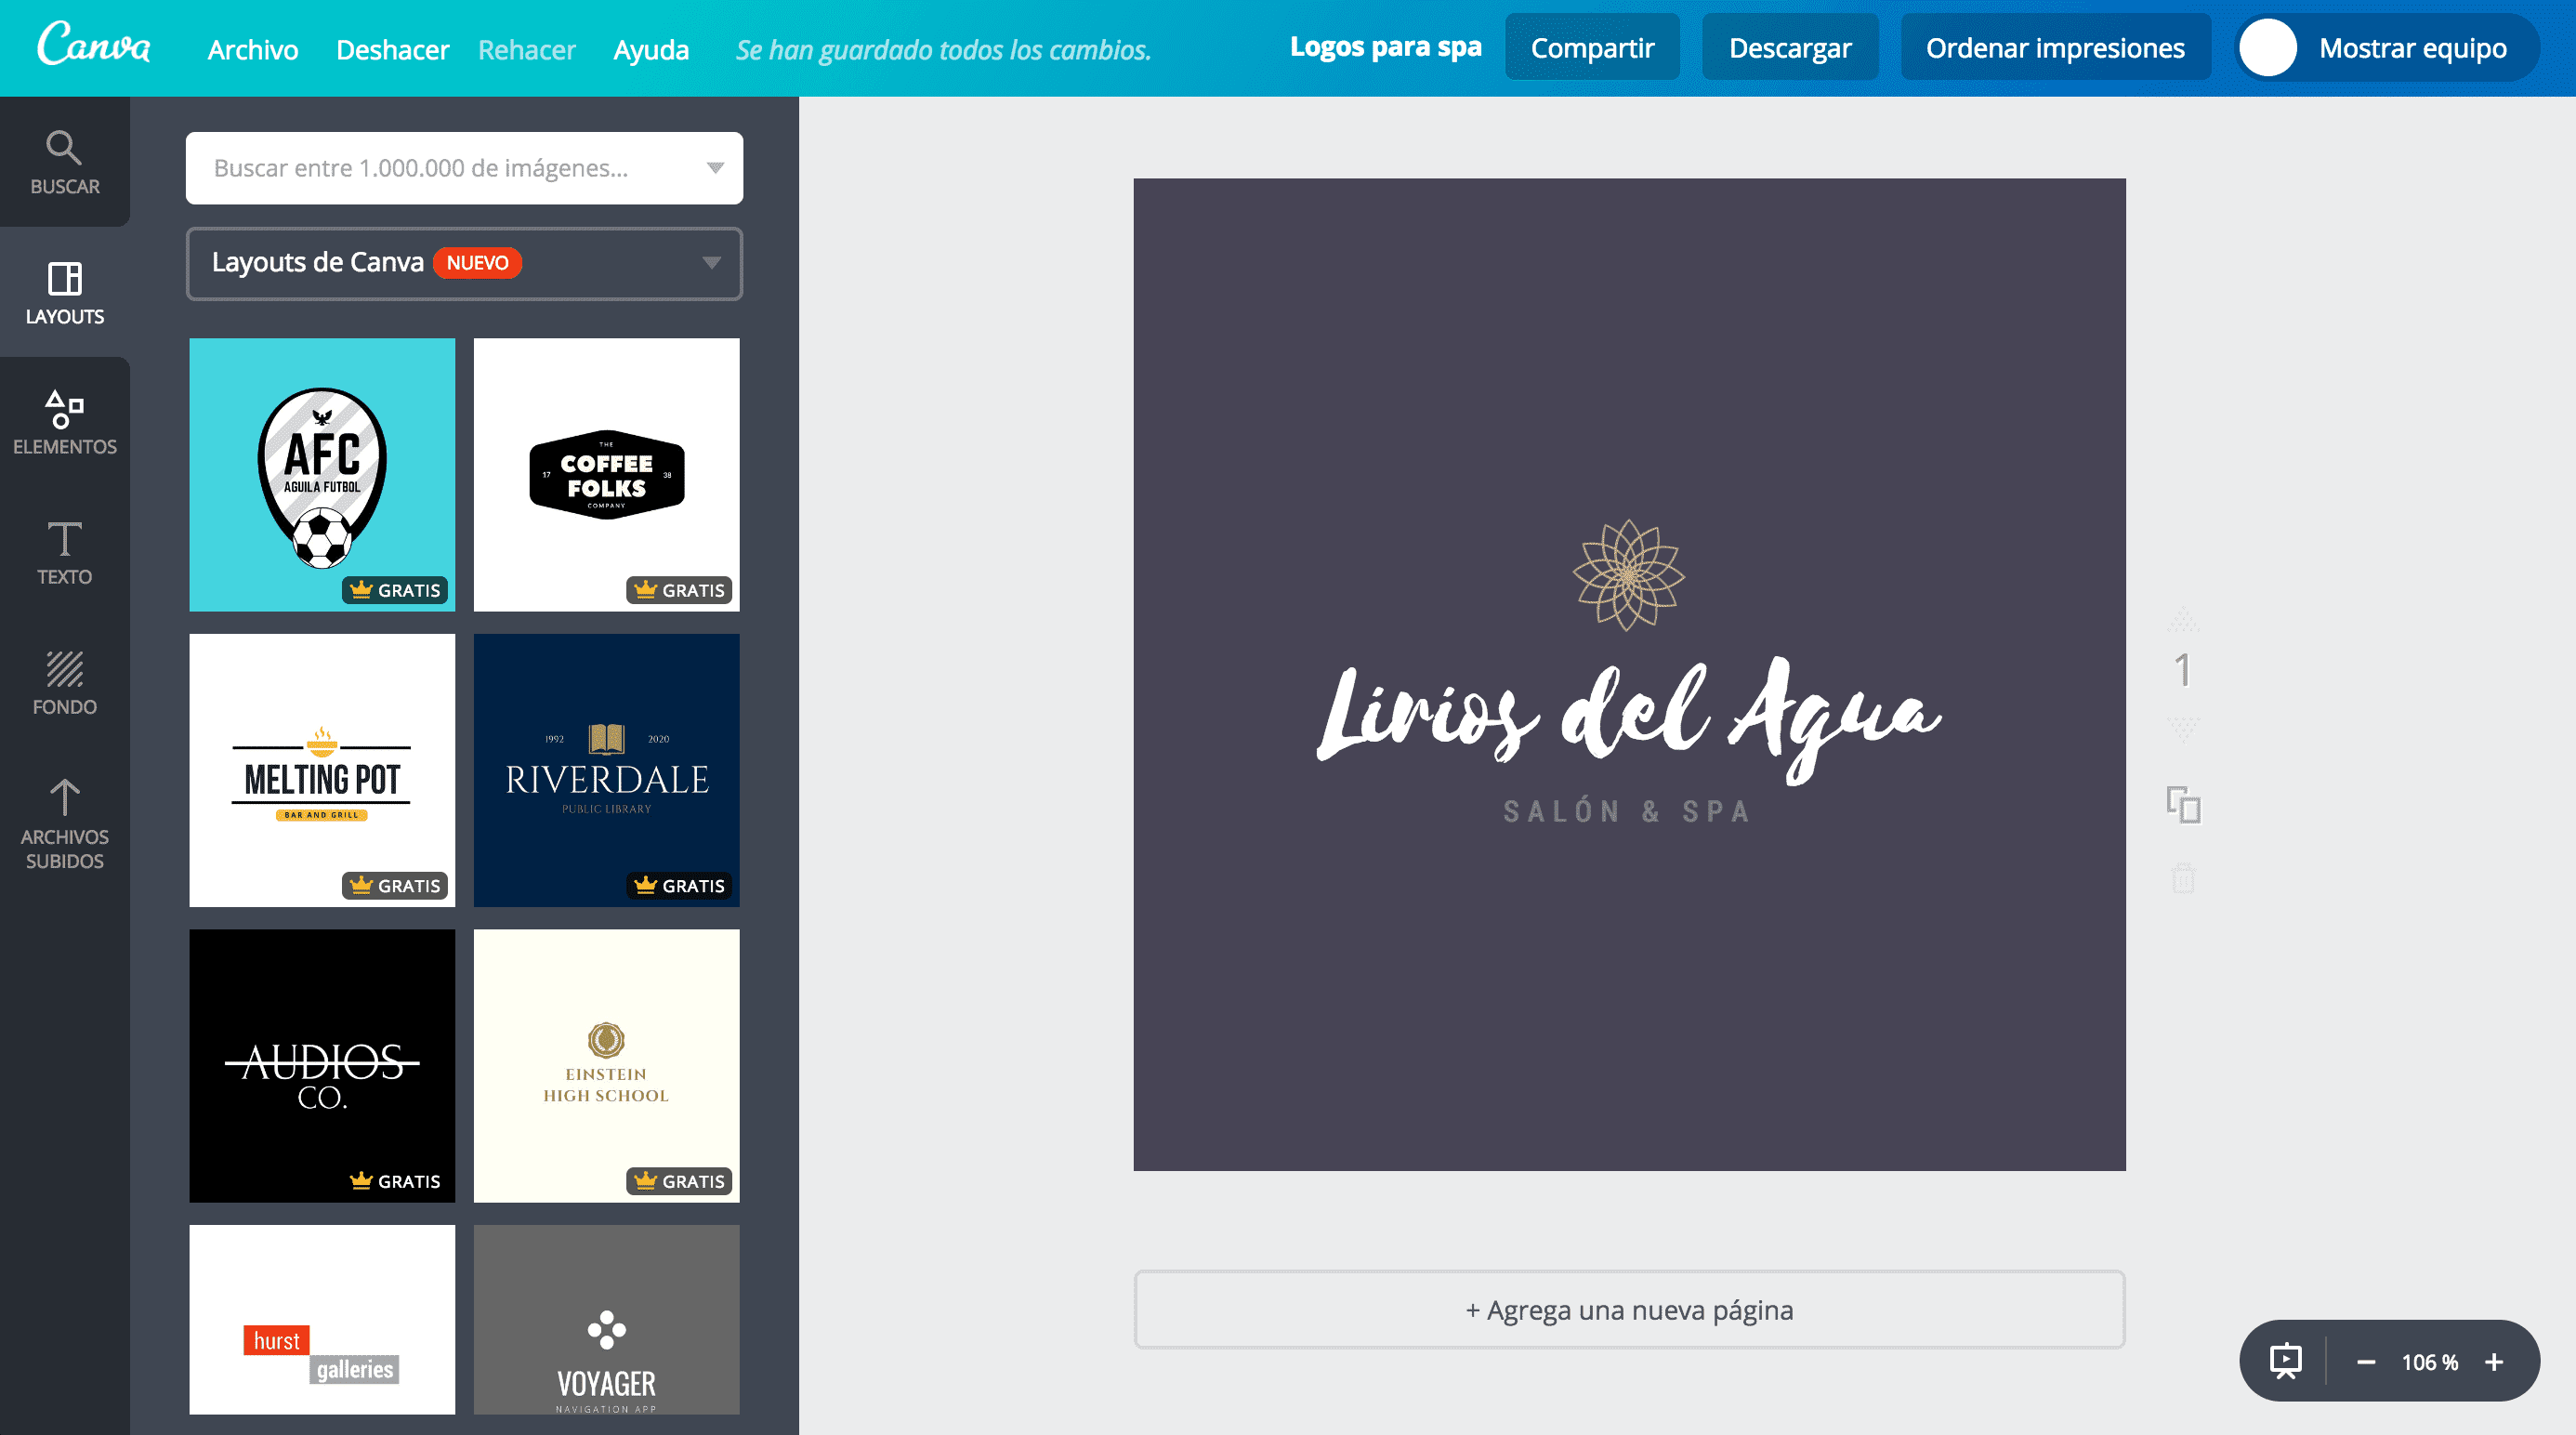Select the gold flower emblem on canvas

coord(1628,575)
